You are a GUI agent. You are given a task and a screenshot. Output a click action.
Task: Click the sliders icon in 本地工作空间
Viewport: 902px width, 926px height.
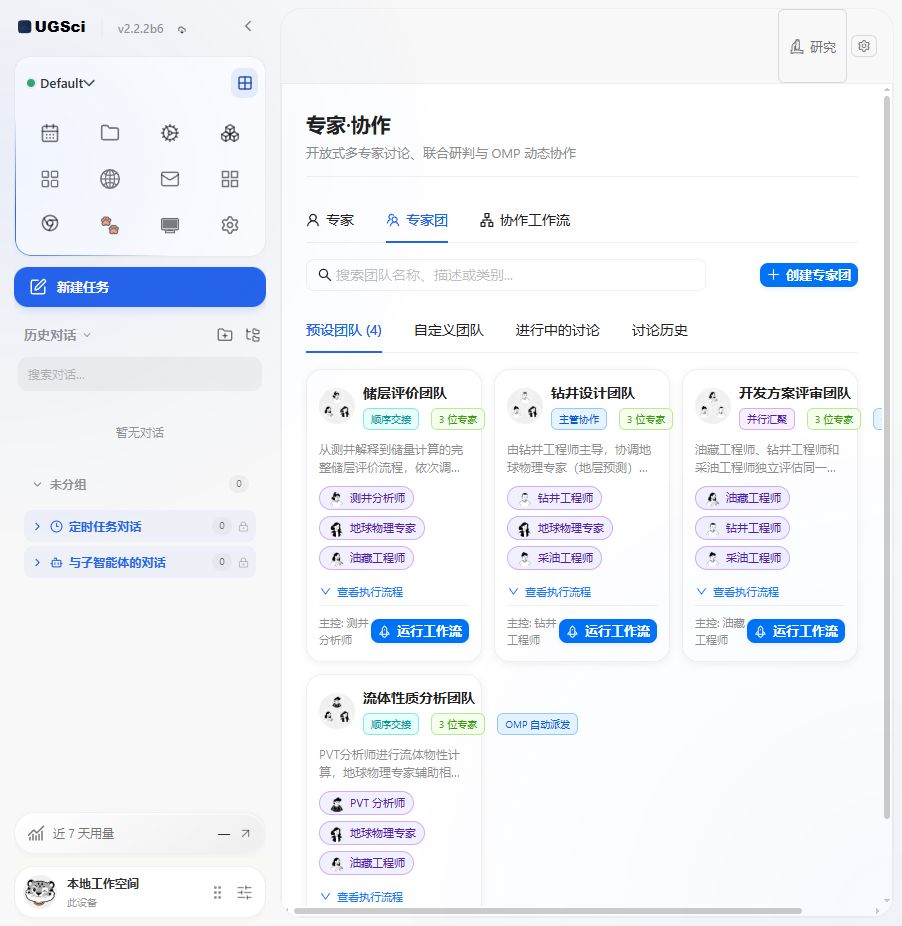(x=245, y=892)
